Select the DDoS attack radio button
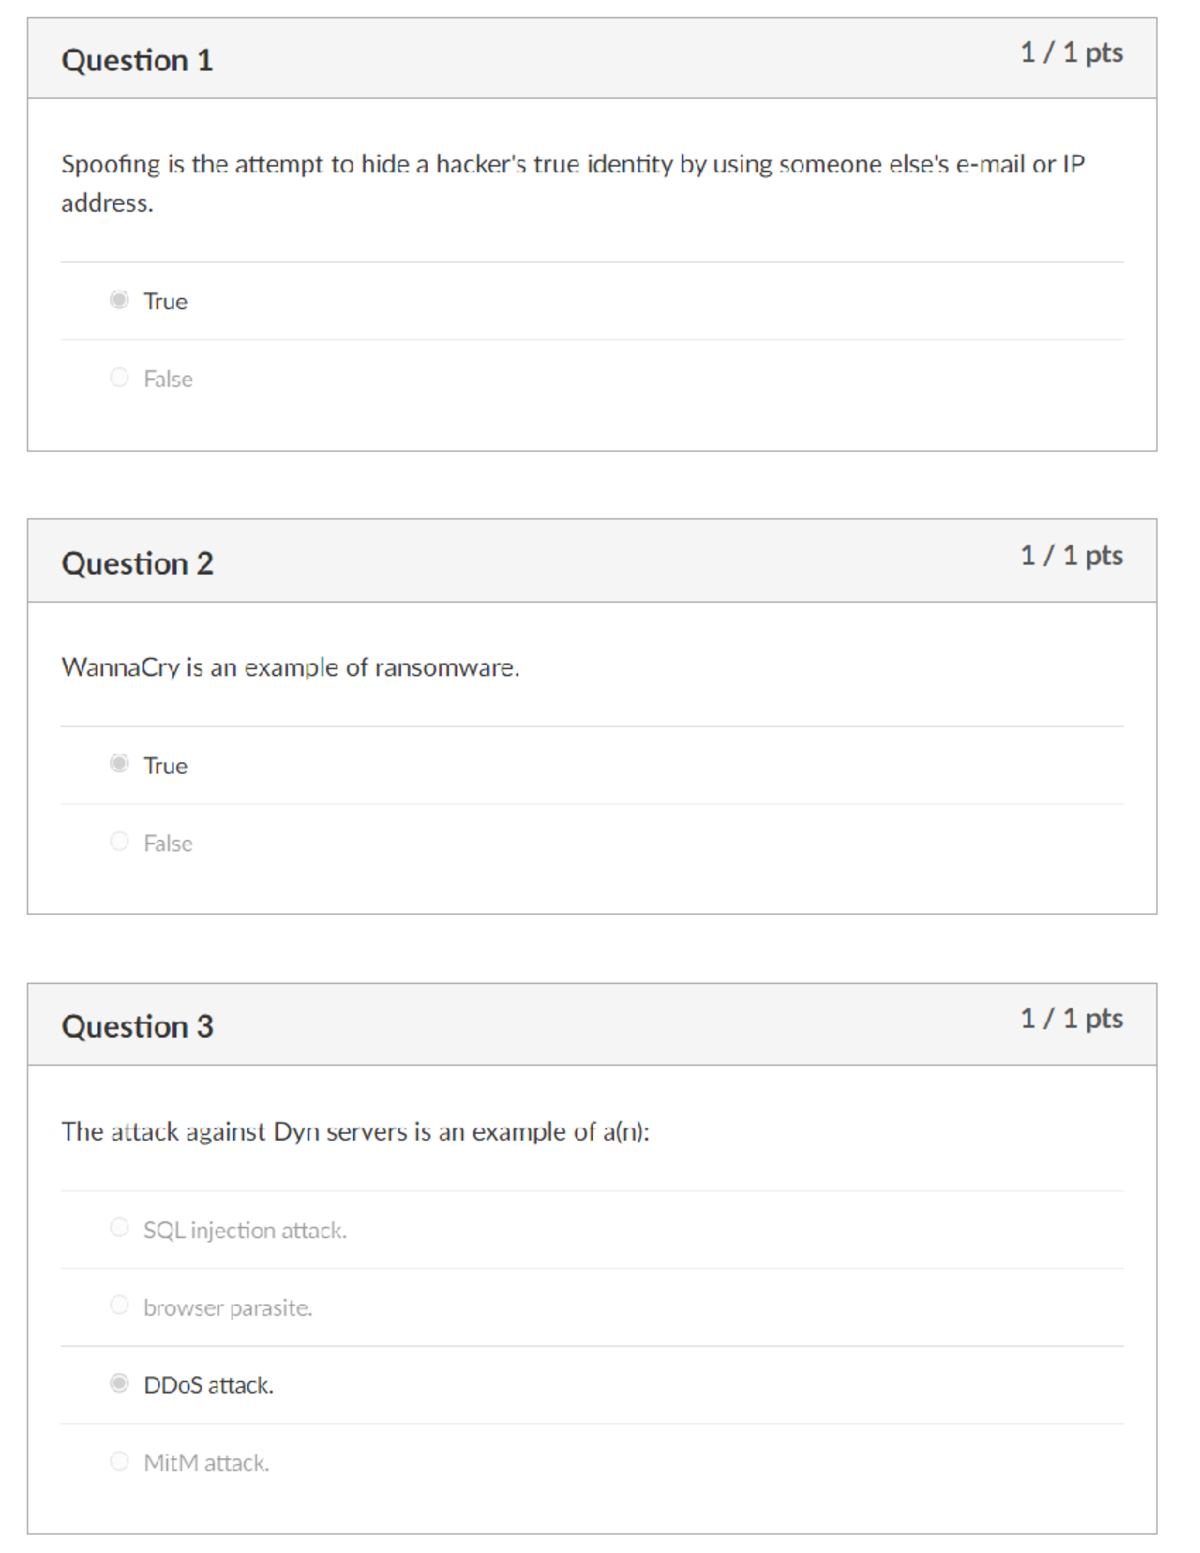Screen dimensions: 1200x1553 click(x=119, y=1383)
